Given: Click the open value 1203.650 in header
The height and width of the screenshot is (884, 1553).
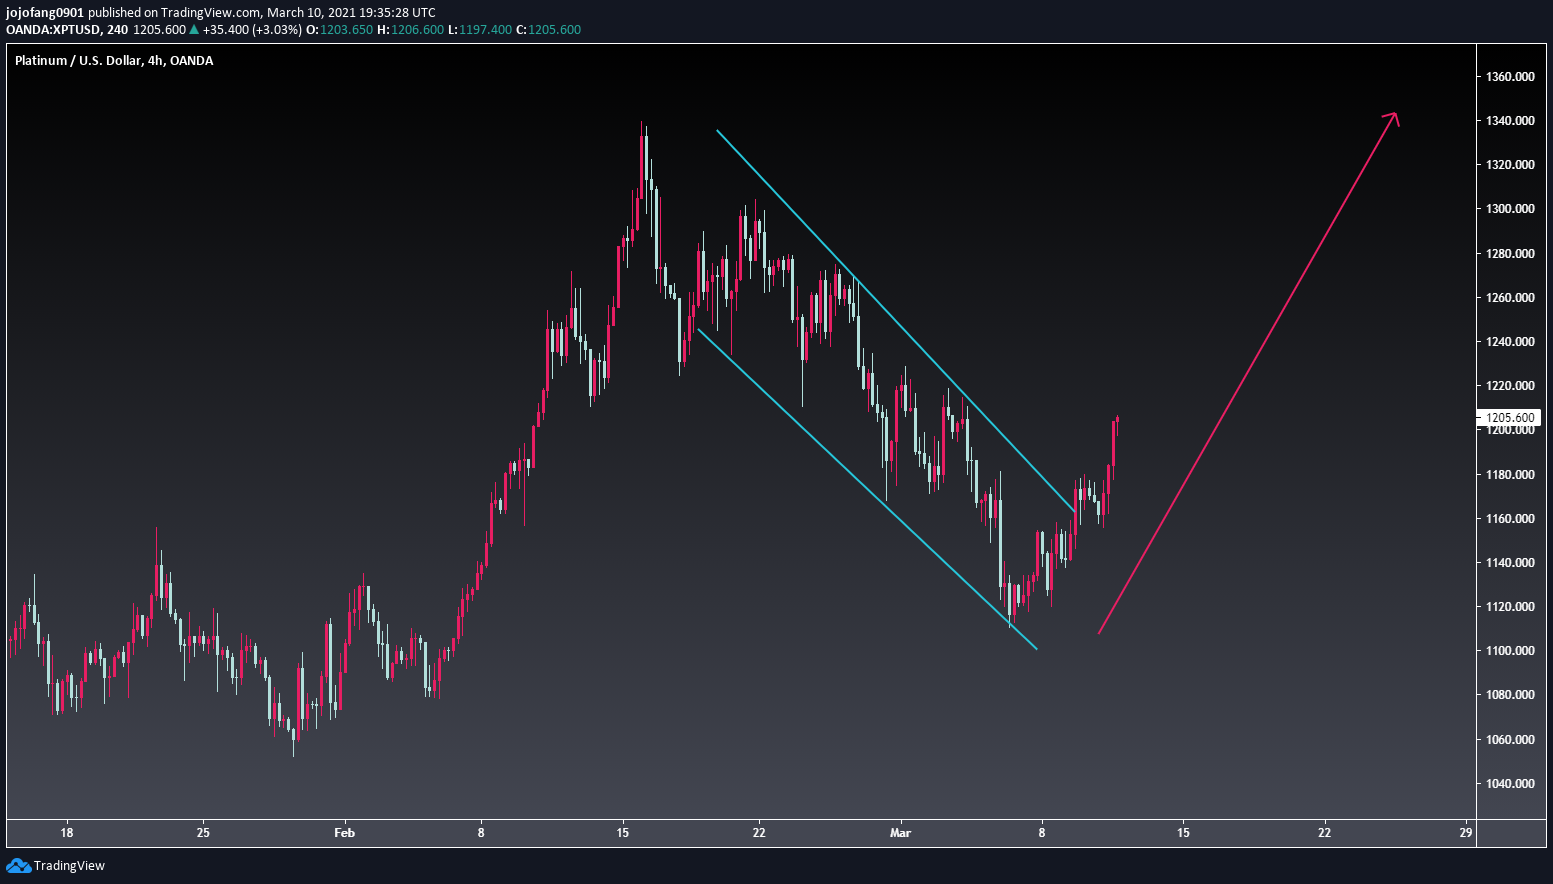Looking at the screenshot, I should tap(346, 30).
